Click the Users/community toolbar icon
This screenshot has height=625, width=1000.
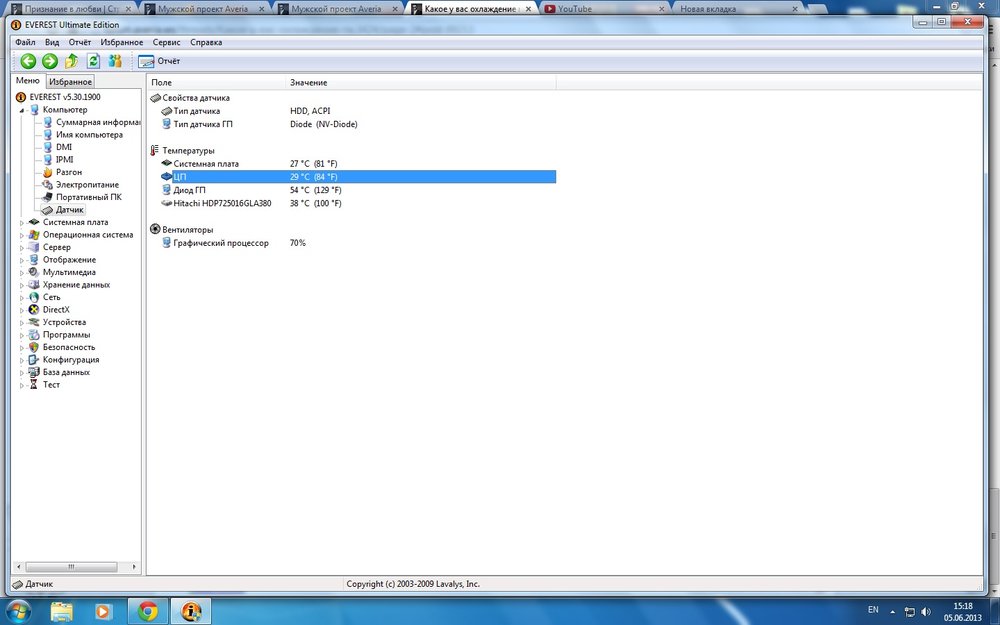pos(115,61)
